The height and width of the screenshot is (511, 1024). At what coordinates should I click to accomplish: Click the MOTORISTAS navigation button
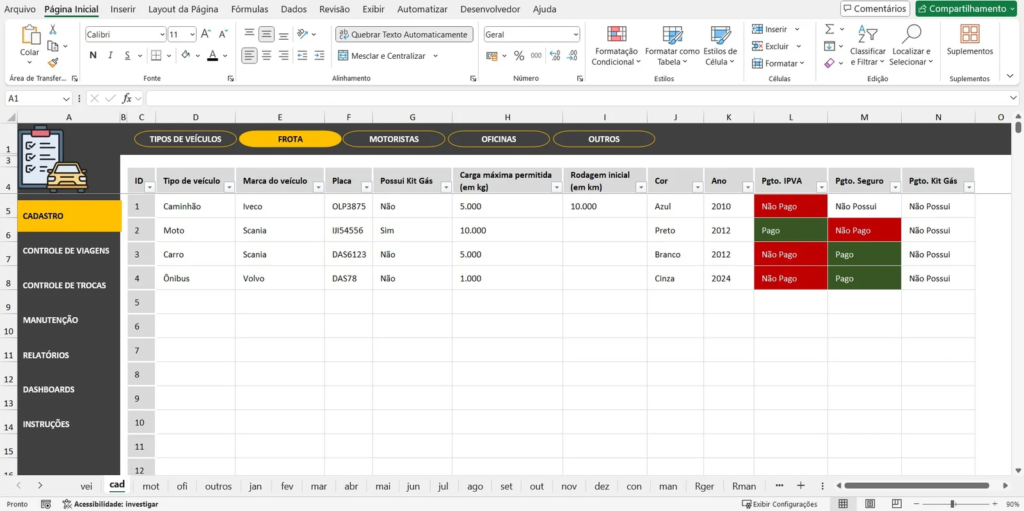click(x=394, y=139)
